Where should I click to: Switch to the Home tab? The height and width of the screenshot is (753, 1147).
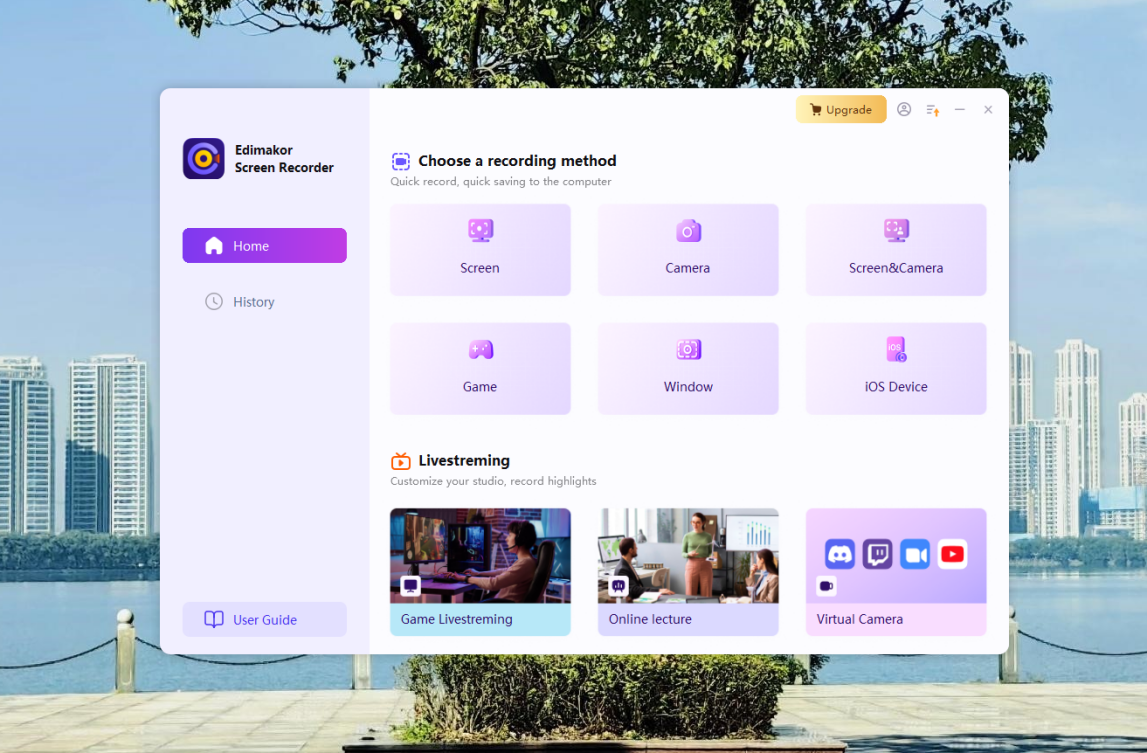click(x=264, y=246)
